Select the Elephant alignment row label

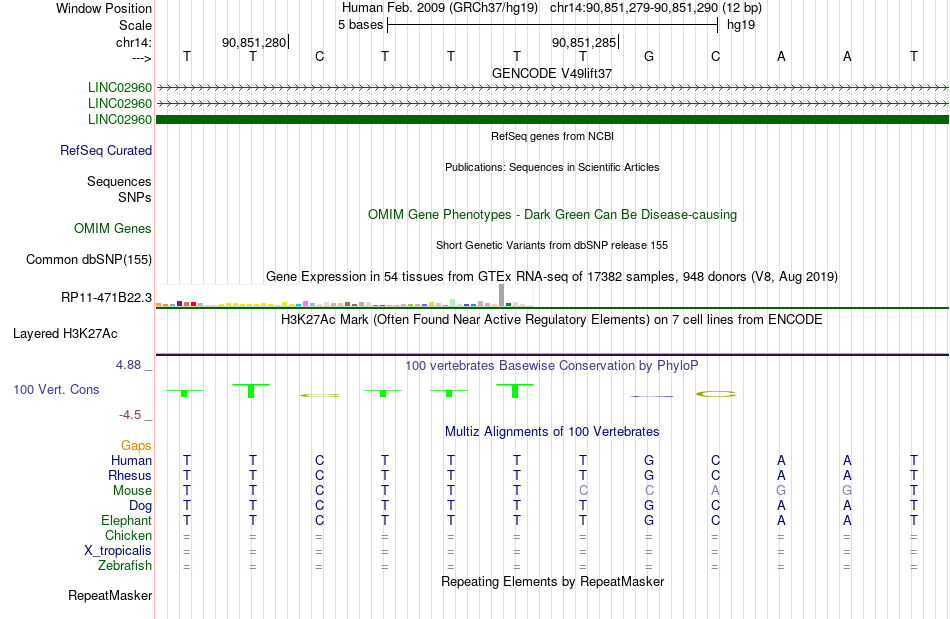[126, 520]
